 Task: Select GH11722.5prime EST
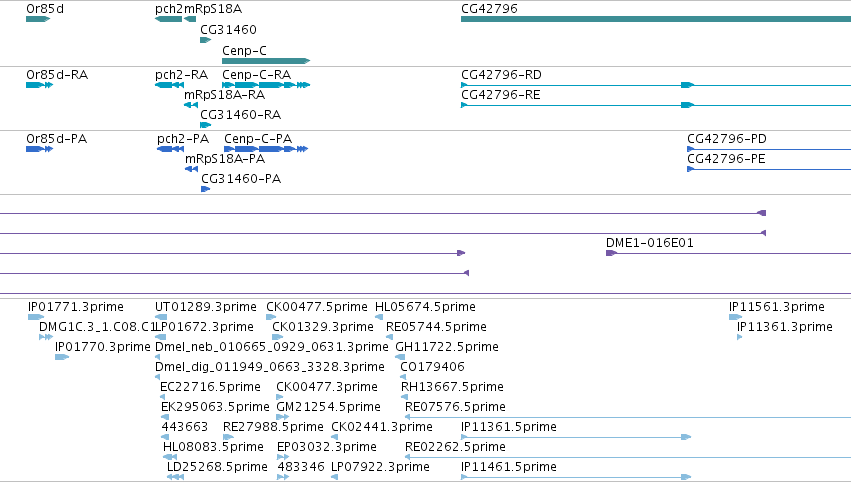tap(400, 357)
